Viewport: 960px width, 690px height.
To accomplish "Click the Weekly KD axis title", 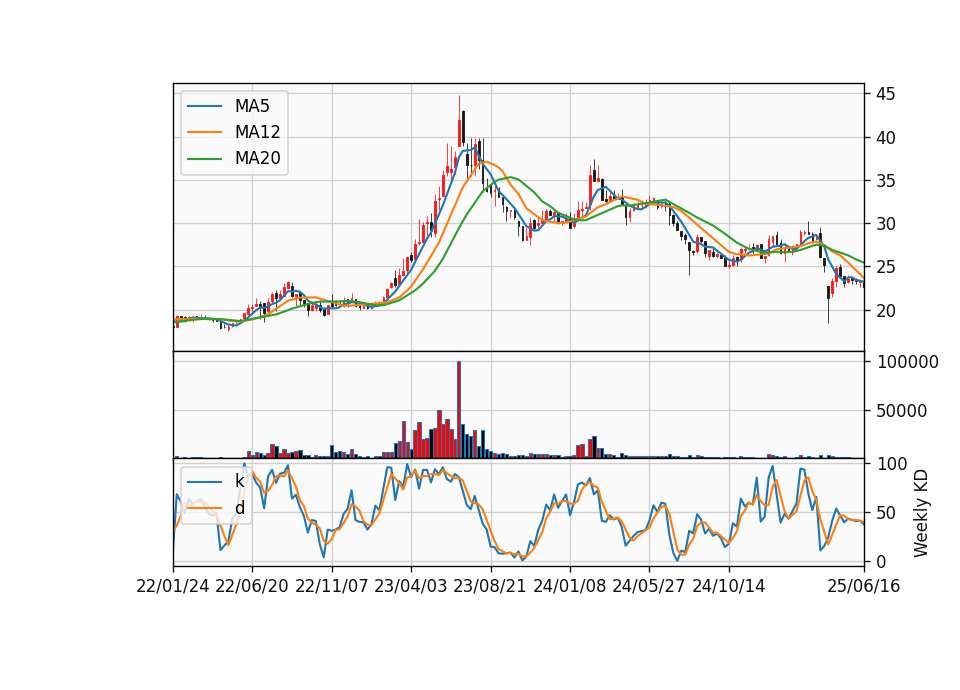I will (x=920, y=513).
